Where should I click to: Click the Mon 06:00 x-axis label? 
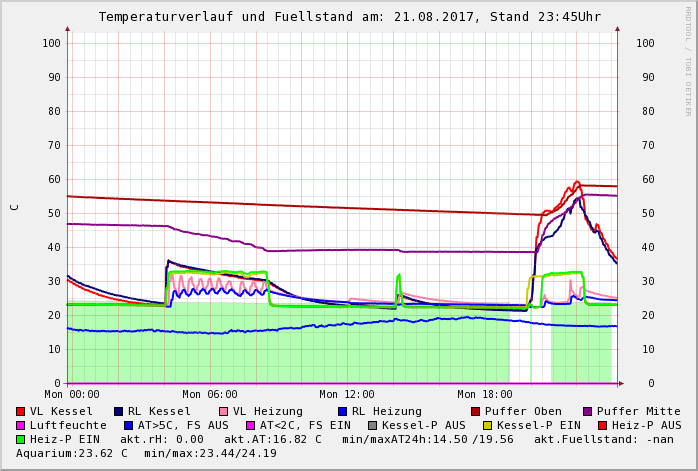click(x=210, y=394)
